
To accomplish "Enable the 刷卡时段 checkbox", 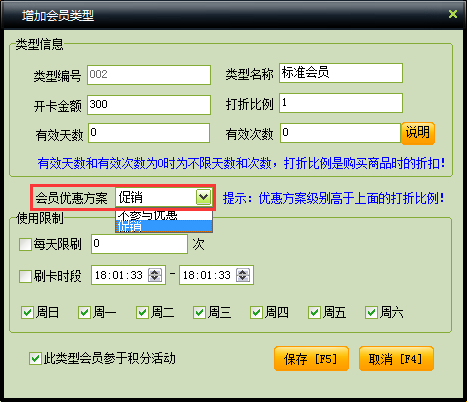I will point(25,276).
